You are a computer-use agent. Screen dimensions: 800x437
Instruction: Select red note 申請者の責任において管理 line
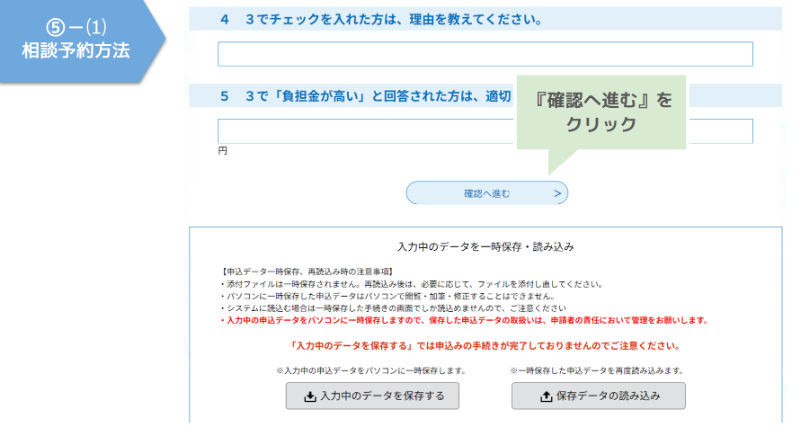pyautogui.click(x=465, y=321)
